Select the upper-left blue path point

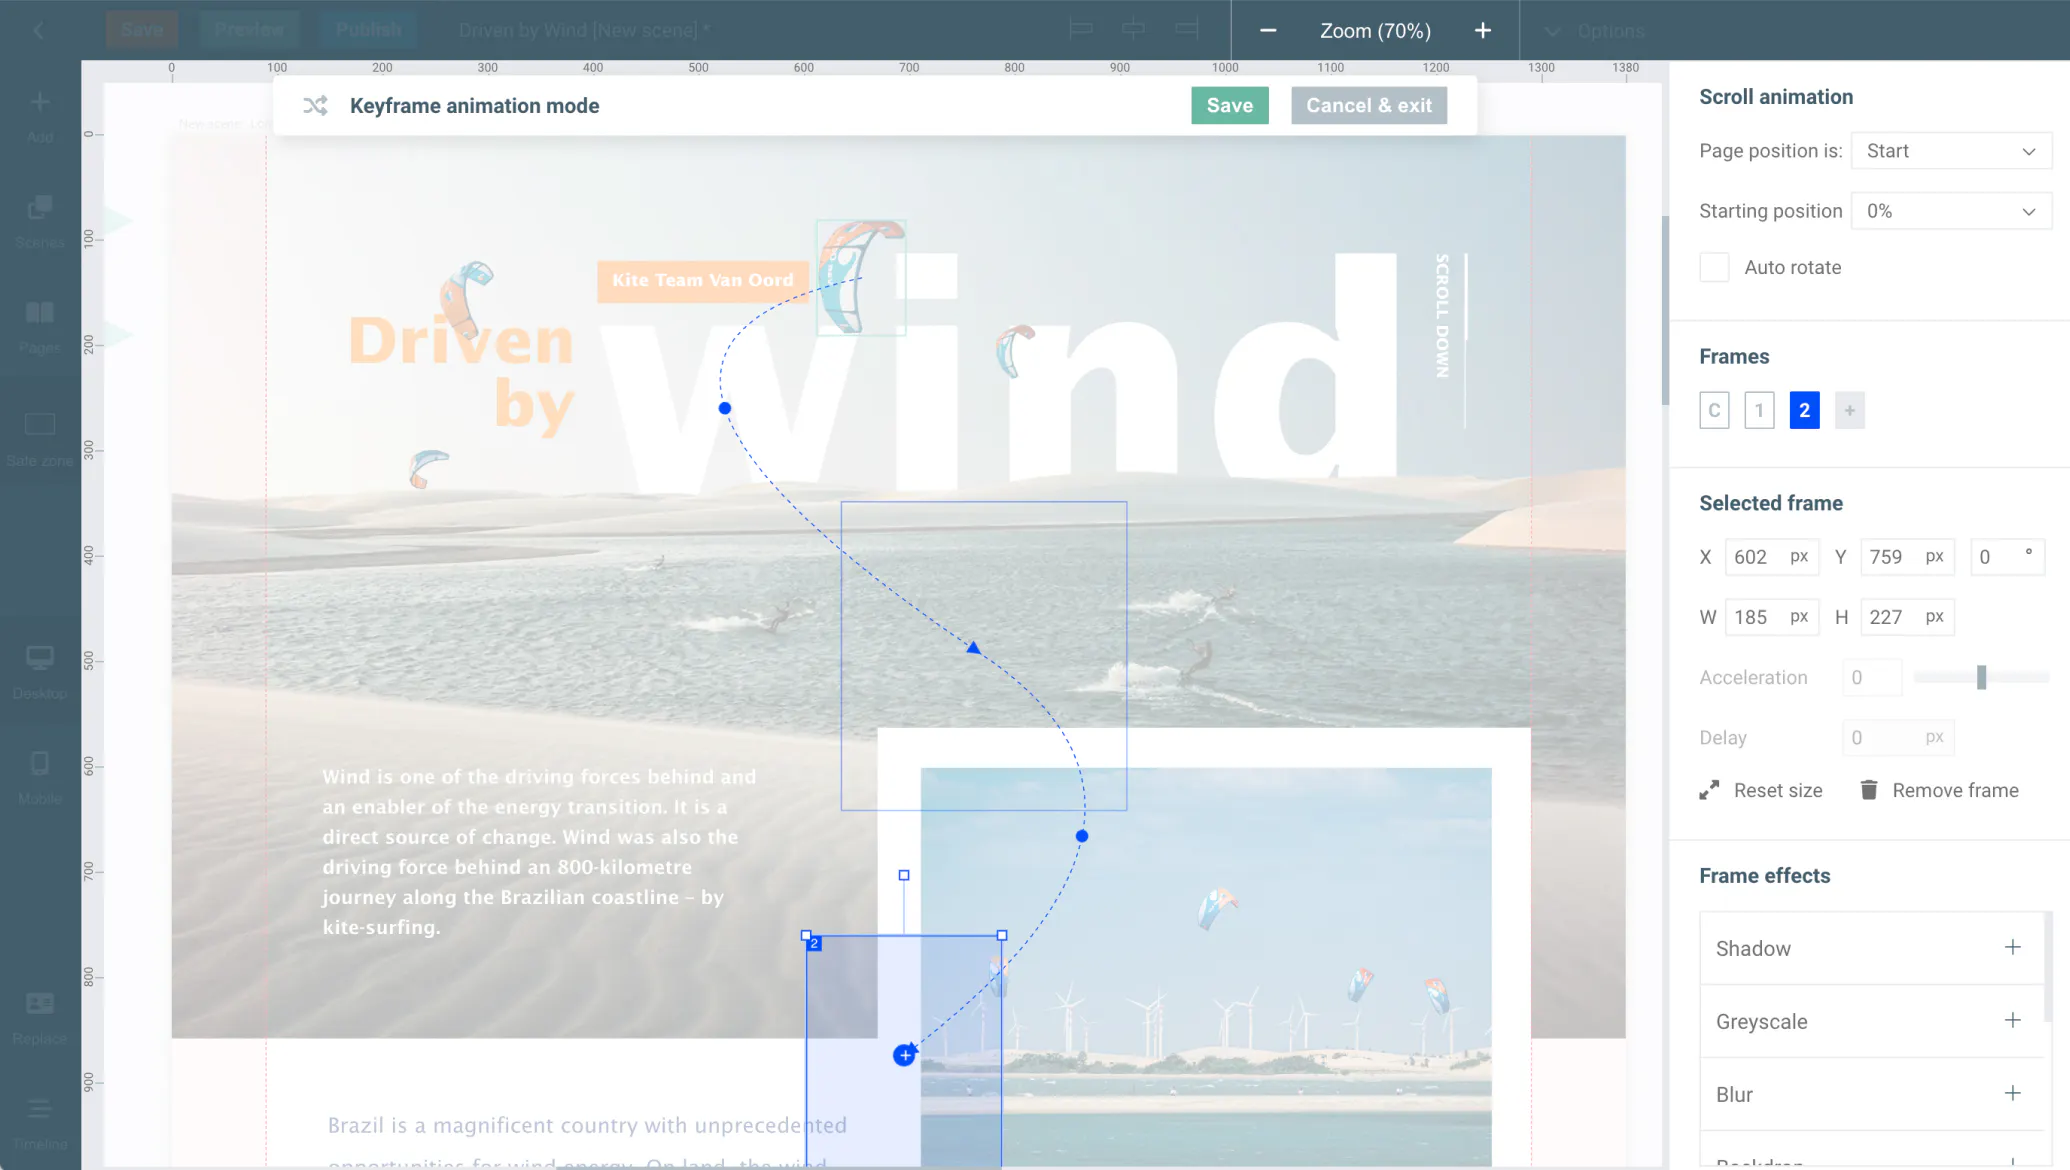[725, 408]
